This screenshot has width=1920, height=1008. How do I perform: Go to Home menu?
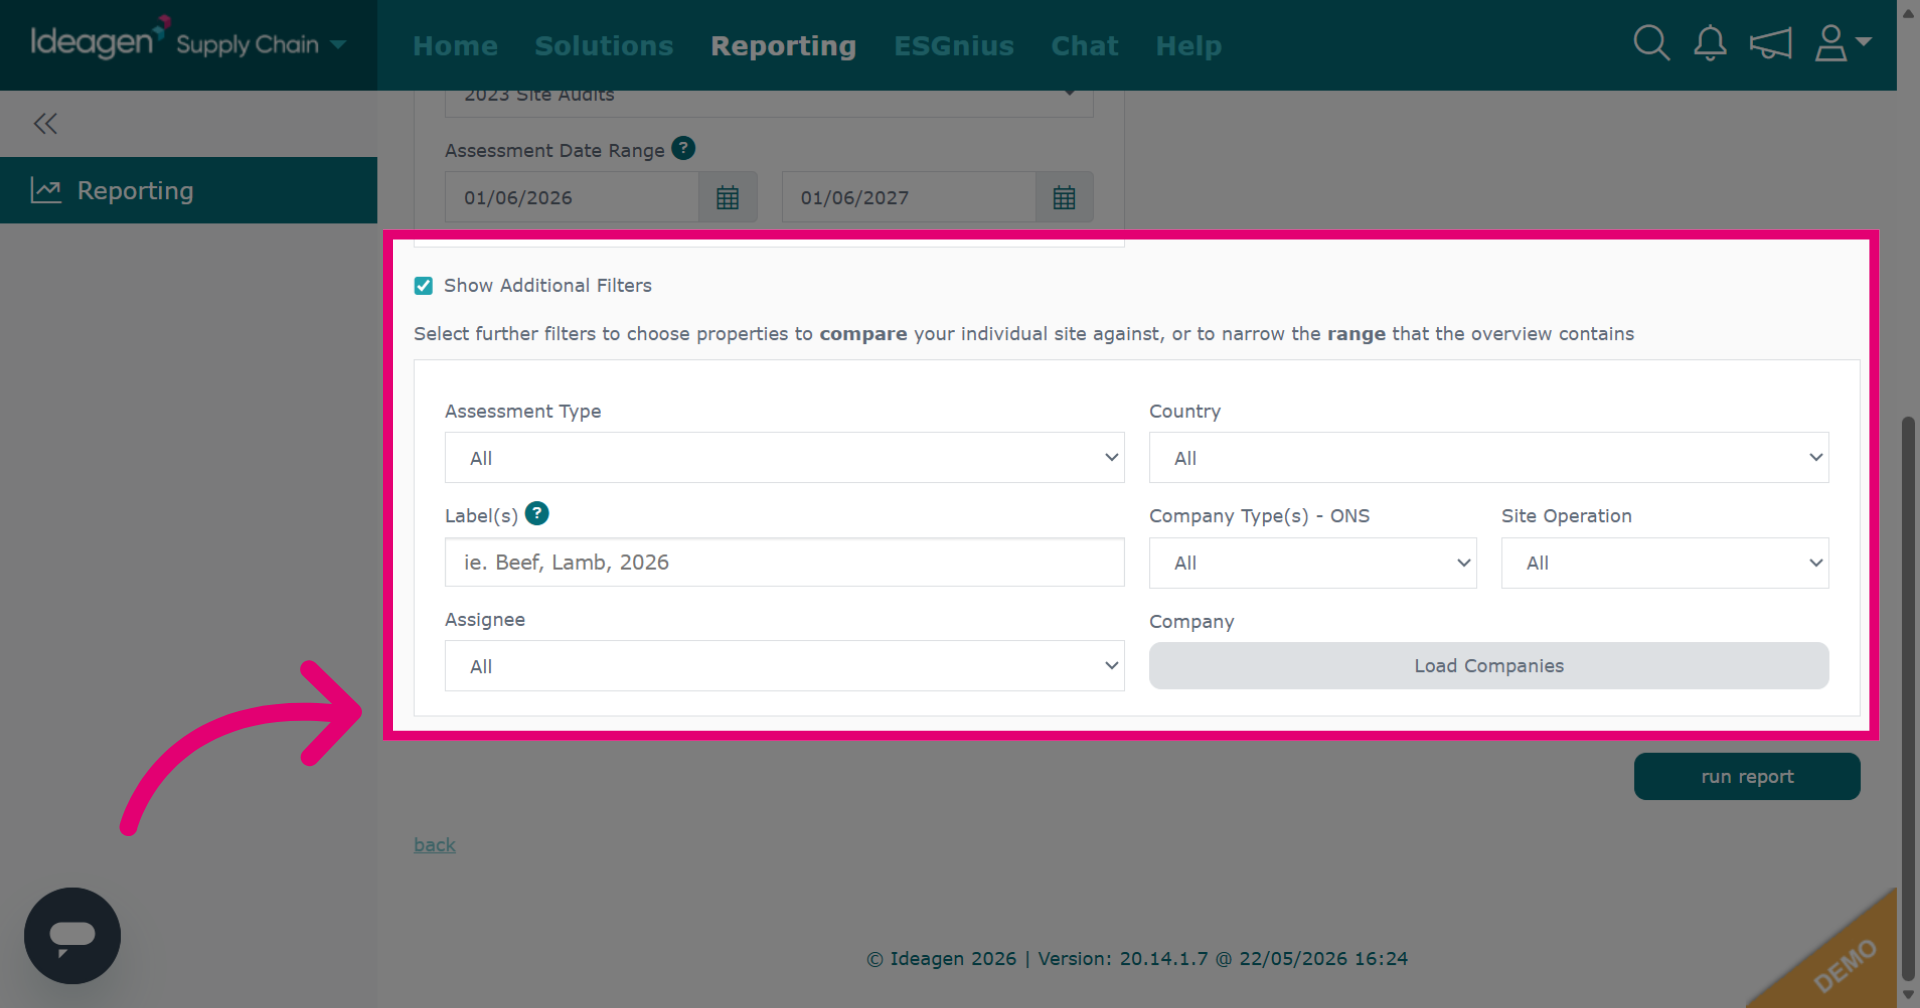(x=455, y=46)
